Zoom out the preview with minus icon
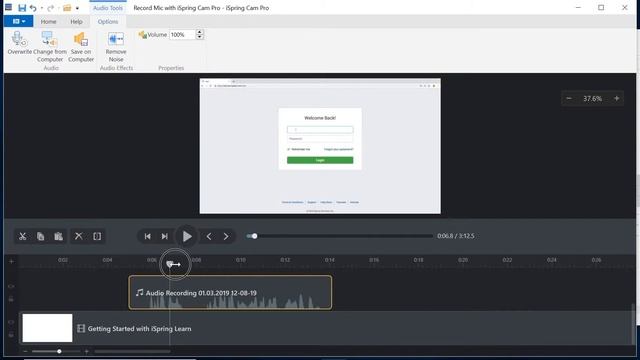 tap(569, 98)
